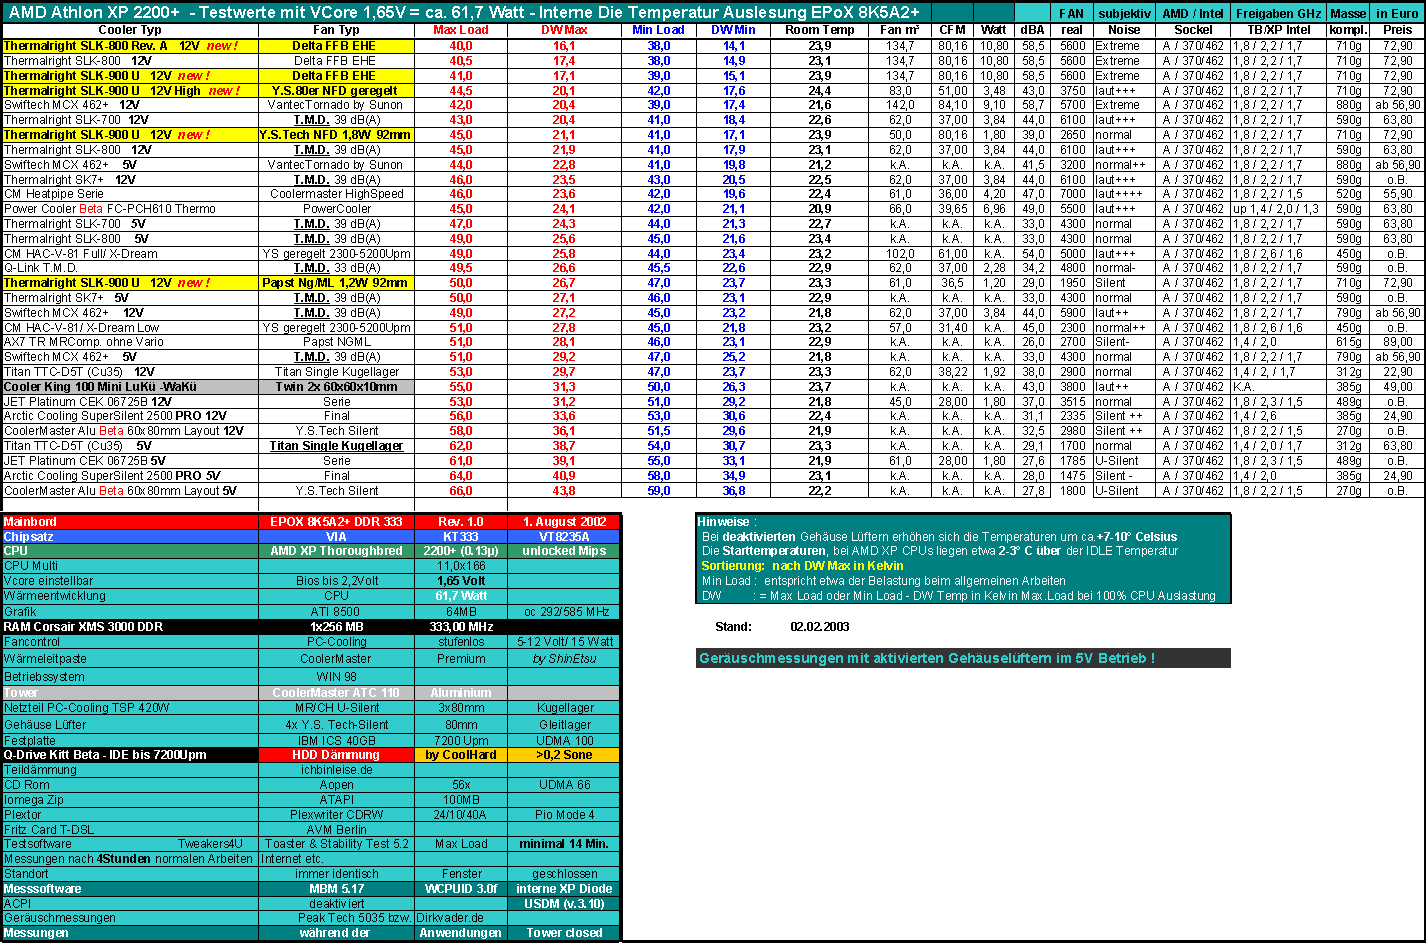The width and height of the screenshot is (1426, 944).
Task: Click the 'AMD XP Thoroughbred' cell
Action: 336,551
